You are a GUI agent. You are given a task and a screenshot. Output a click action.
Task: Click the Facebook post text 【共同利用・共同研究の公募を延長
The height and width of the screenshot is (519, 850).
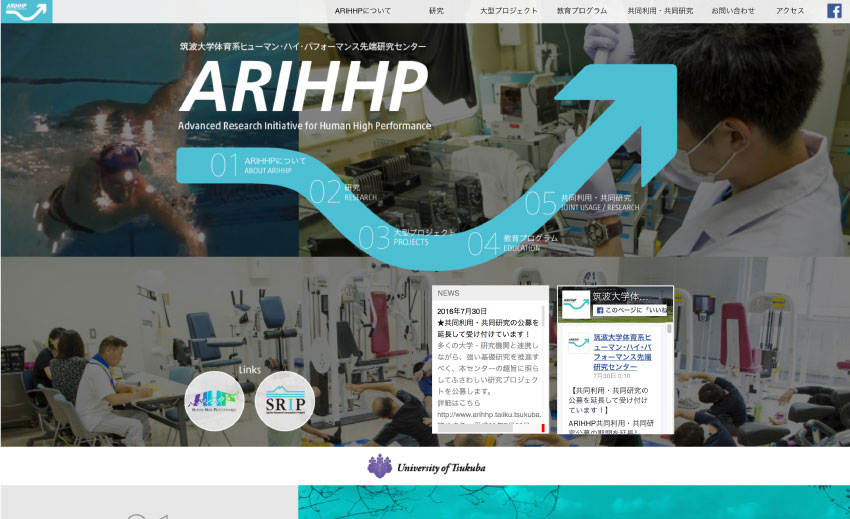pyautogui.click(x=608, y=400)
